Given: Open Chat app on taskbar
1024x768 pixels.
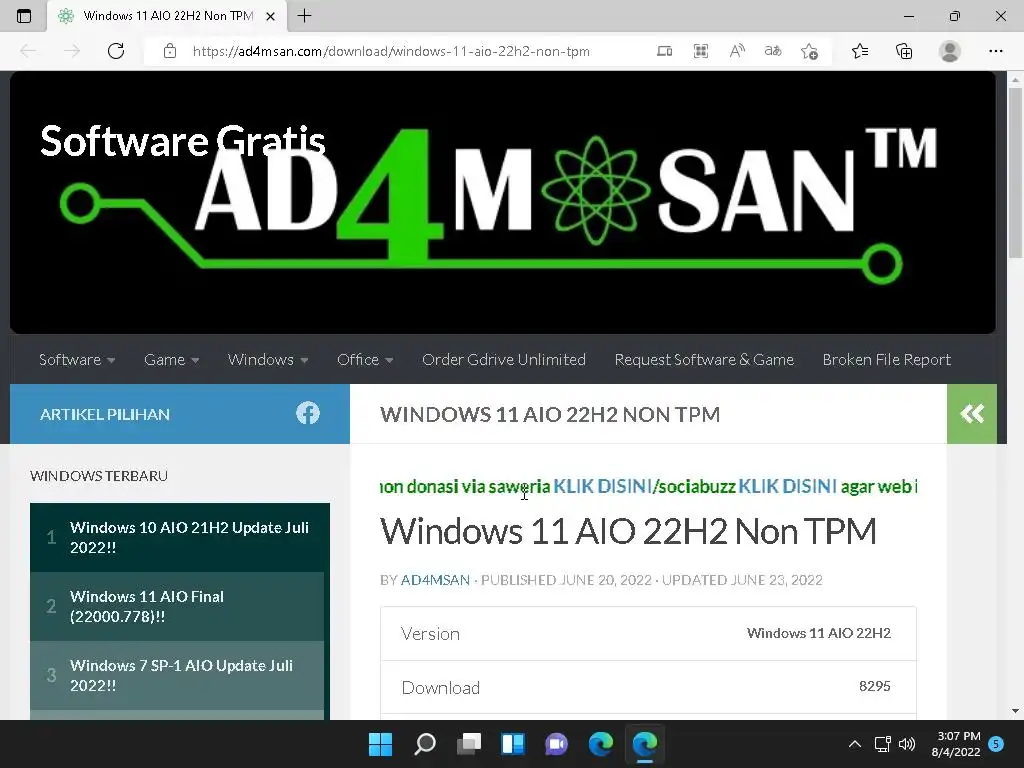Looking at the screenshot, I should pos(556,744).
